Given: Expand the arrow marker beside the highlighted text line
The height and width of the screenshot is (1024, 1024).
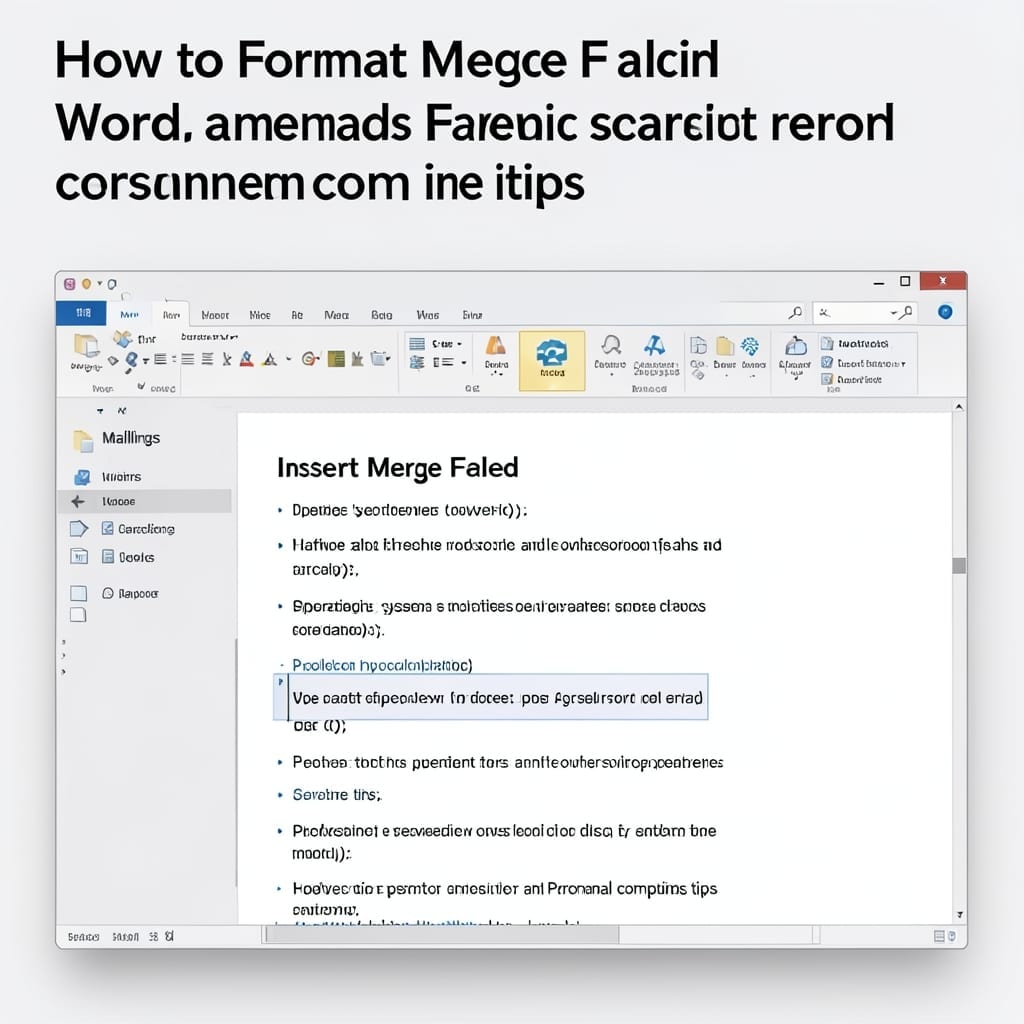Looking at the screenshot, I should (x=281, y=682).
